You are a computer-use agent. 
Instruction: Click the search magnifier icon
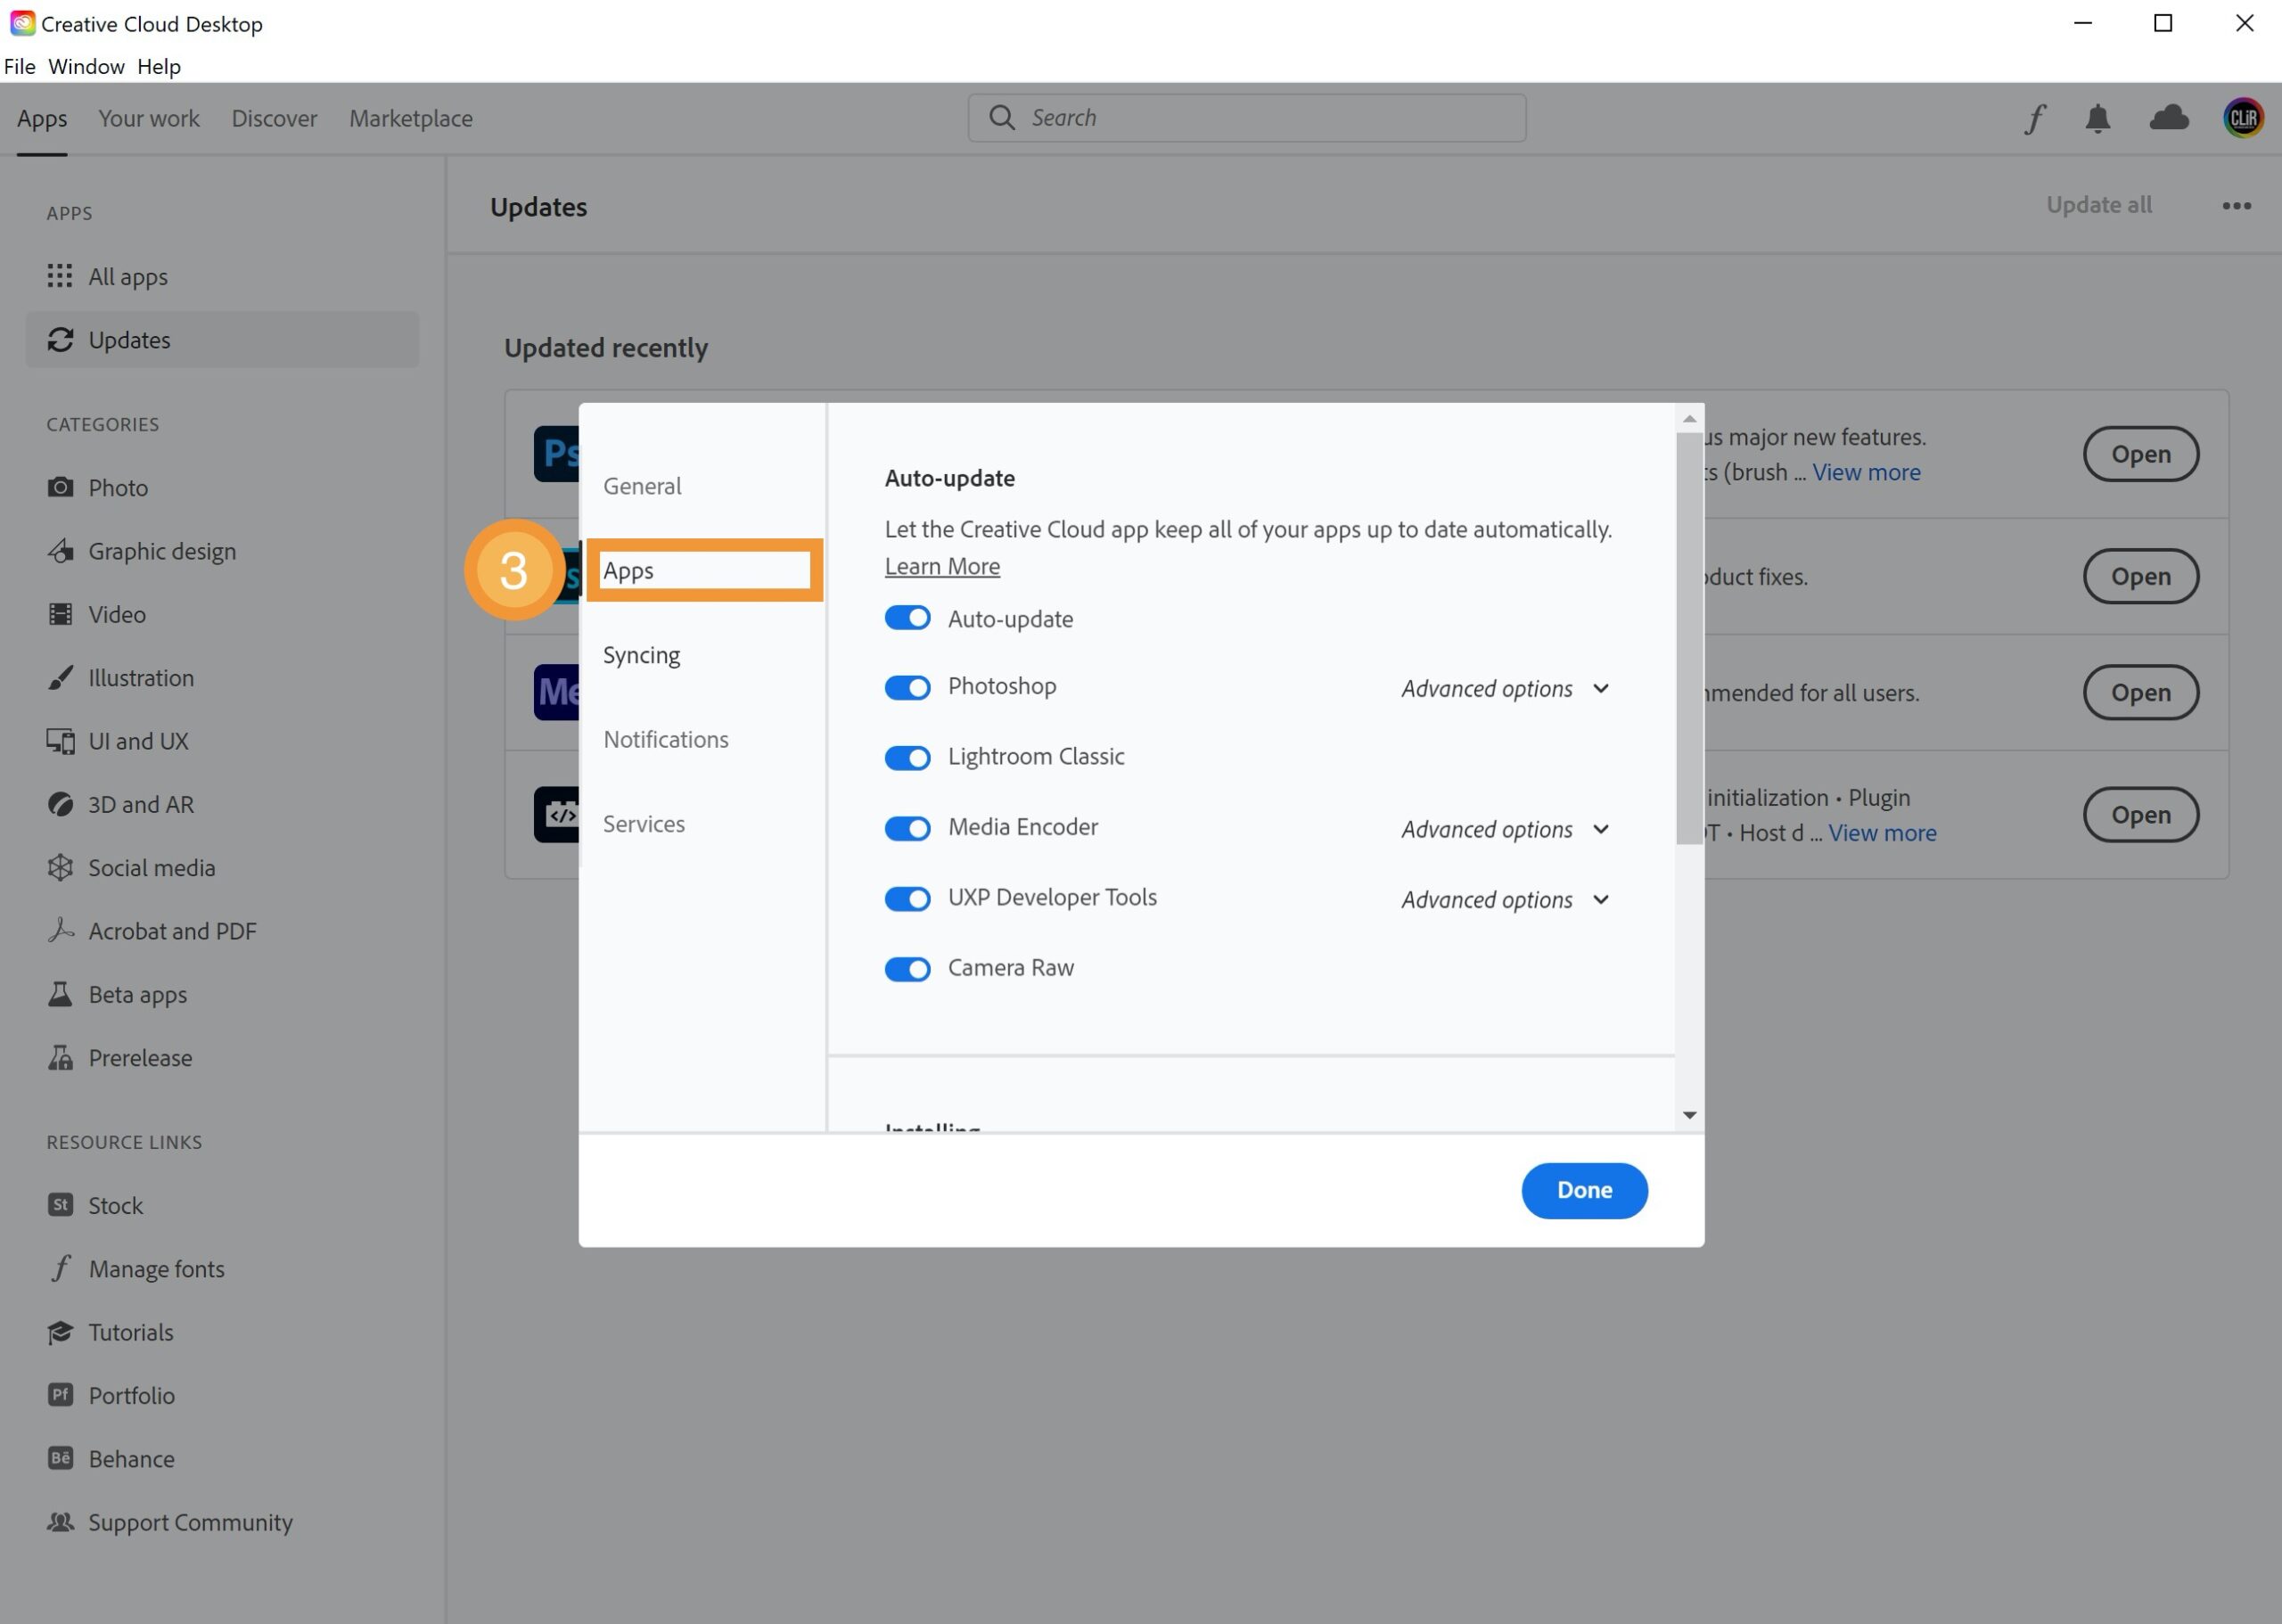(1002, 118)
